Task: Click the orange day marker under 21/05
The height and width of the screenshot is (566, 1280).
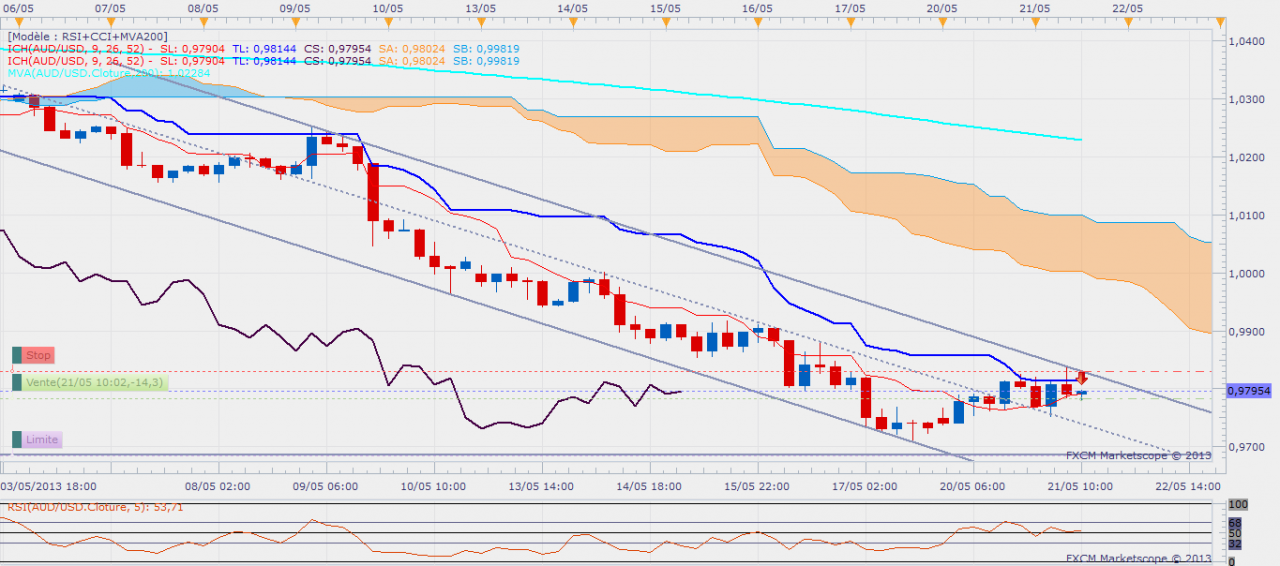Action: (1035, 23)
